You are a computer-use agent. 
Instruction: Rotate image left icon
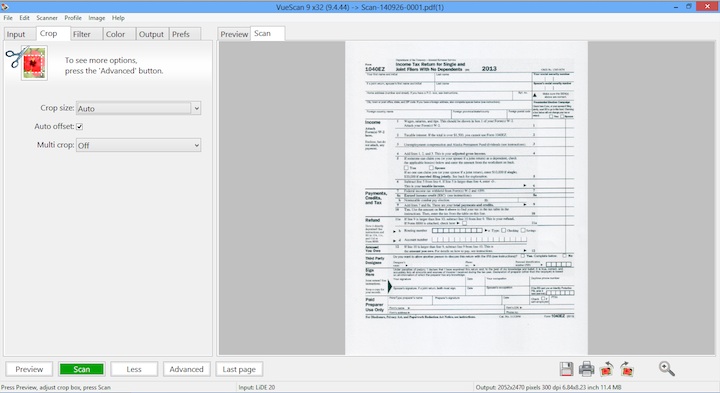click(607, 369)
